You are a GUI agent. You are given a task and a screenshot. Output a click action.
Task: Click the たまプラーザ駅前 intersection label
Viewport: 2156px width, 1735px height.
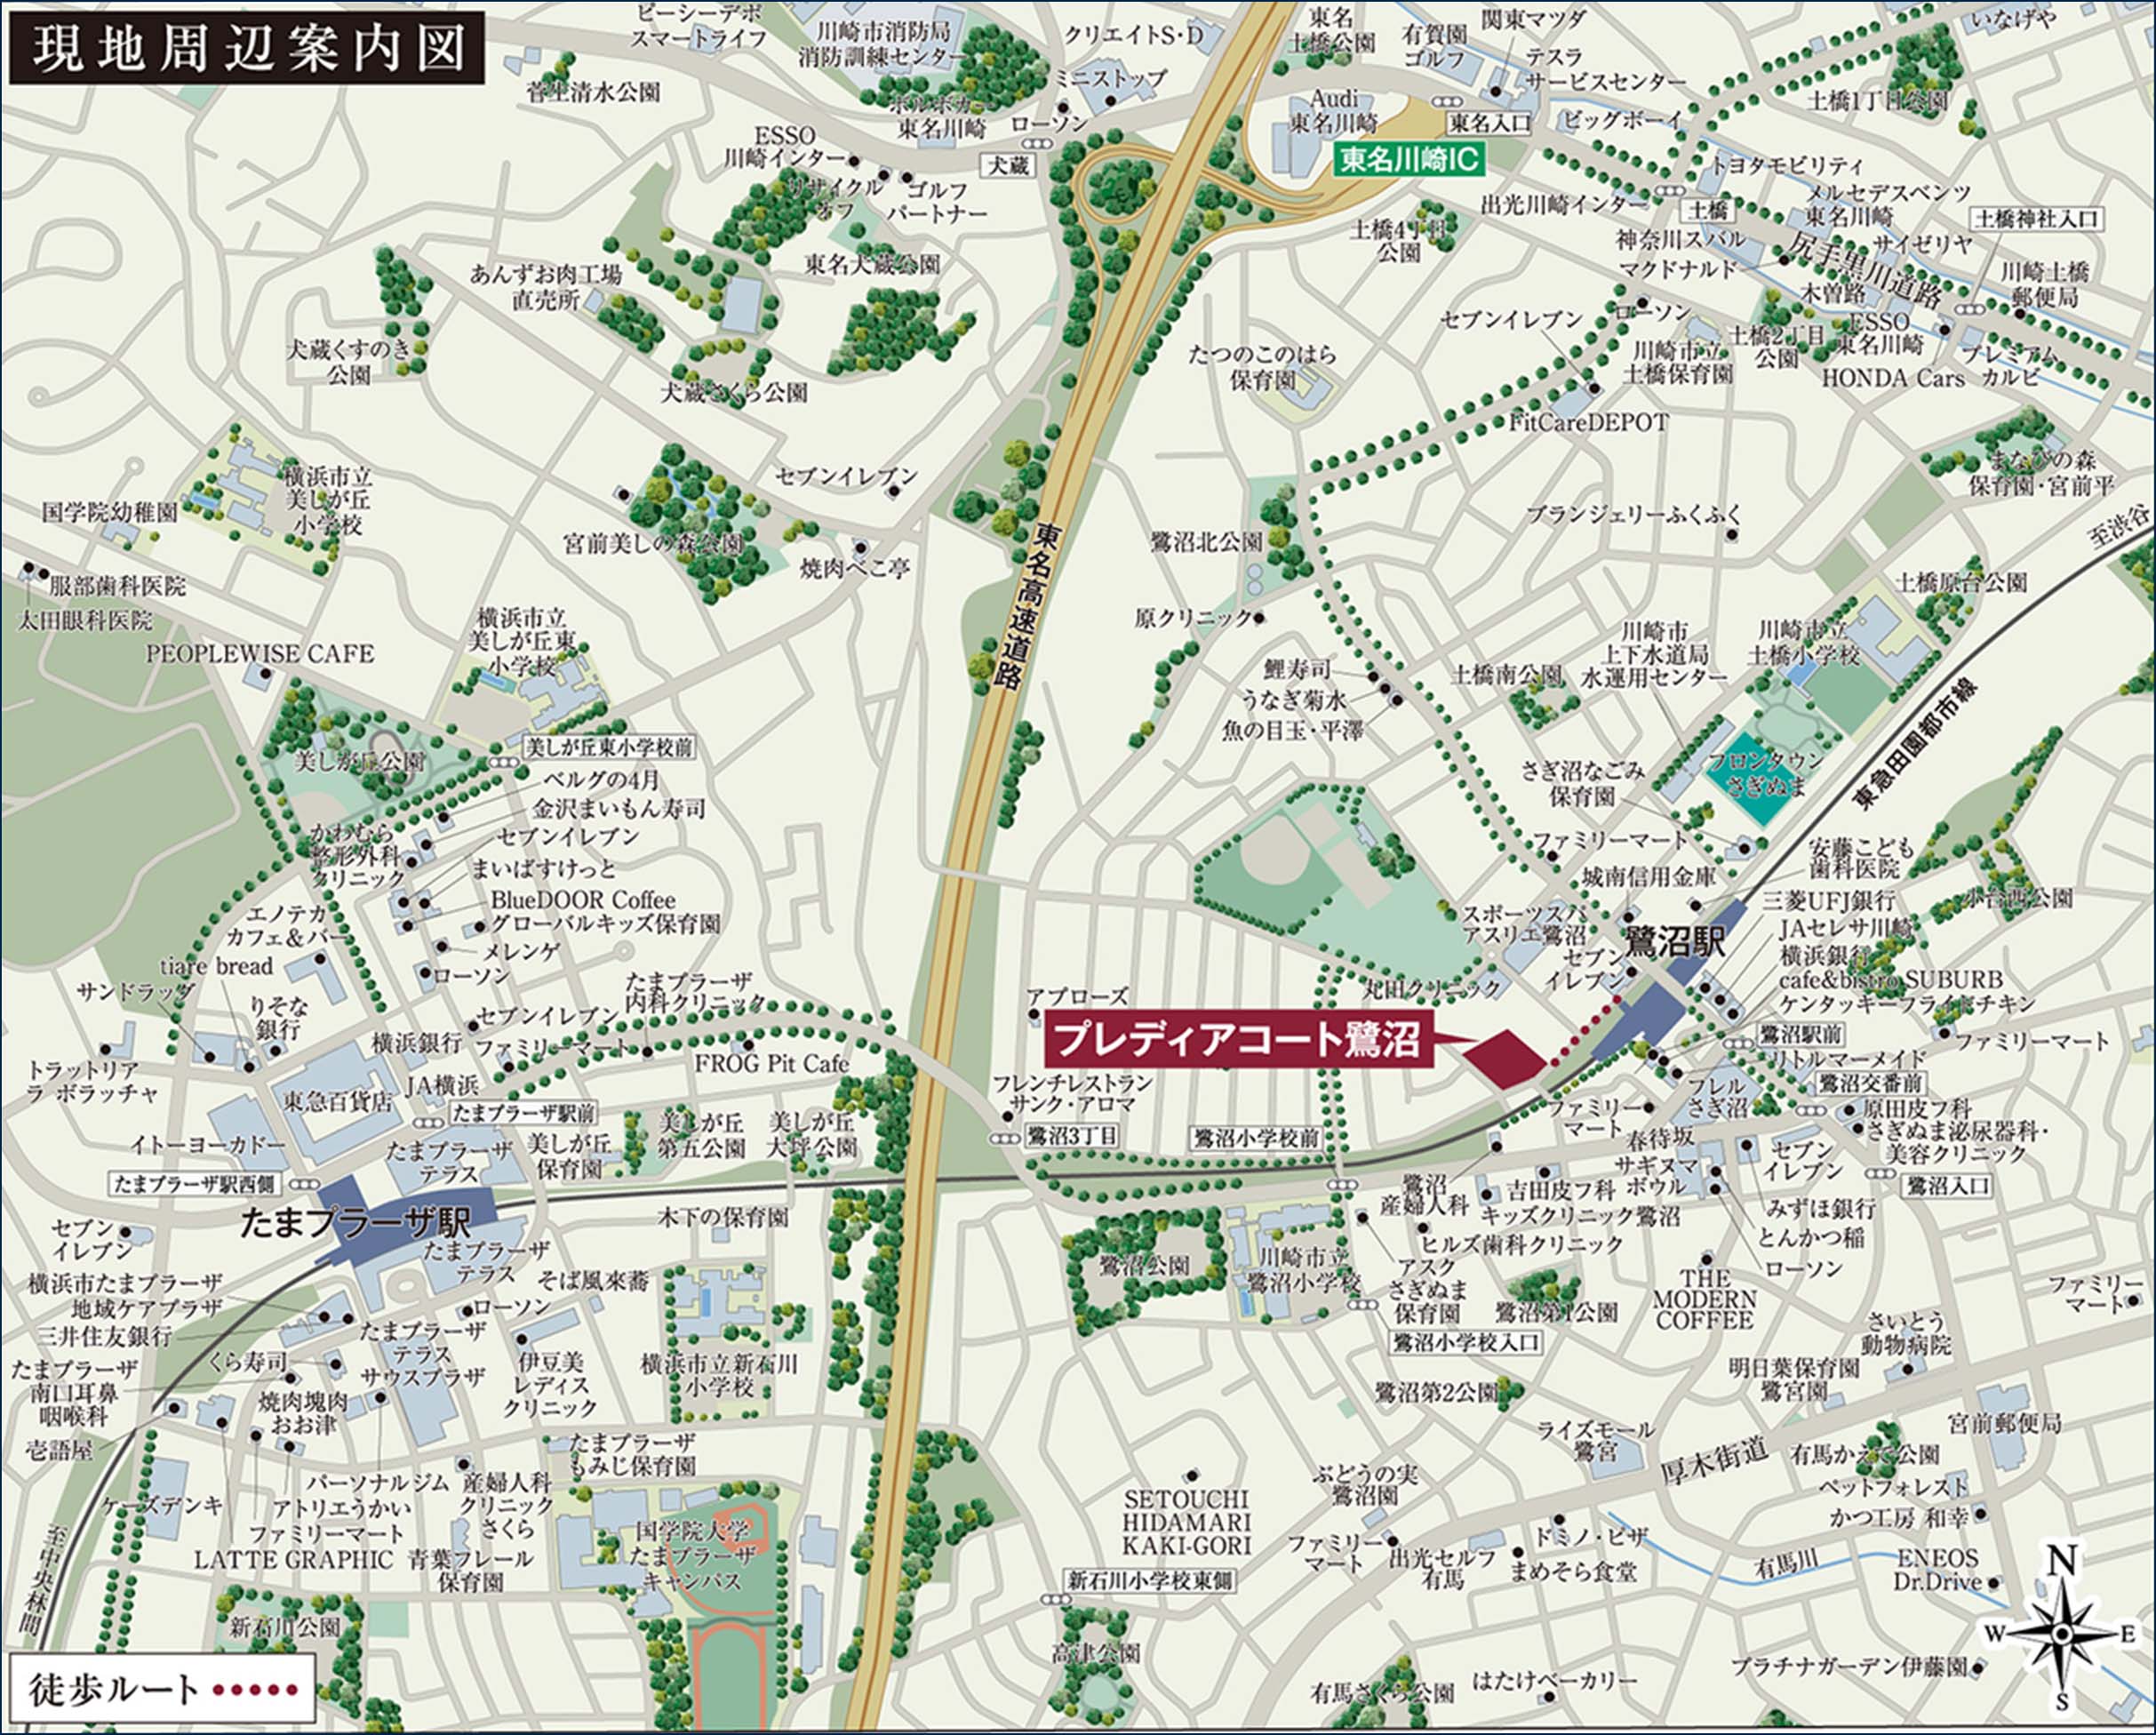point(524,1112)
